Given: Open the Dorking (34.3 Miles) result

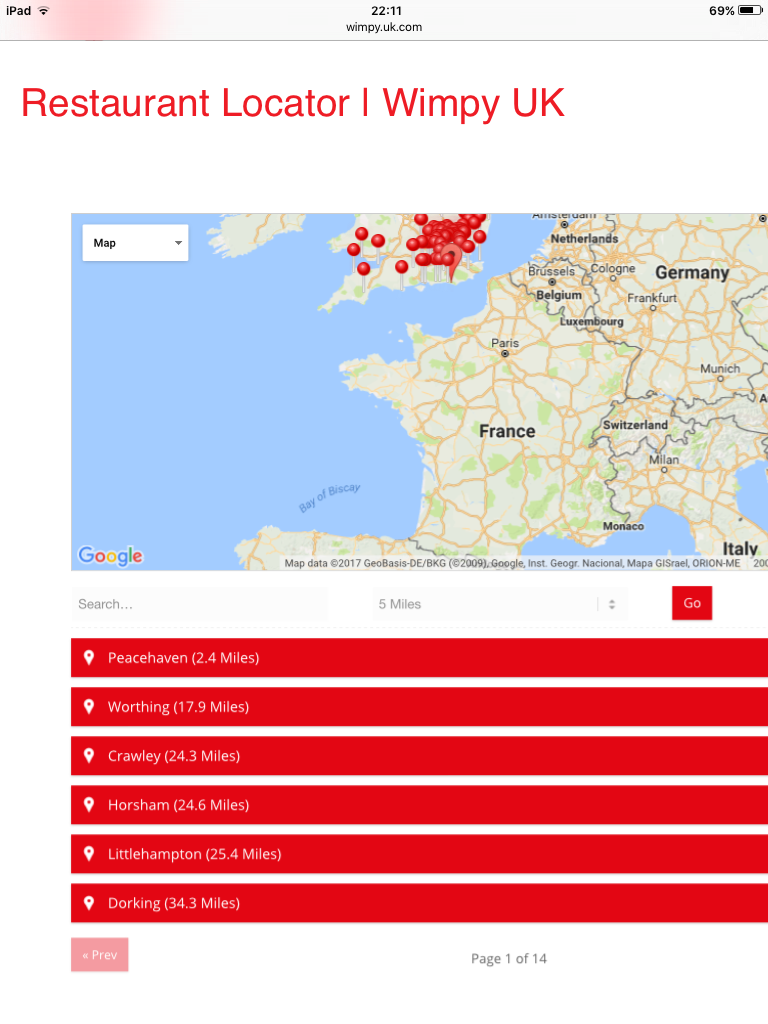Looking at the screenshot, I should (419, 903).
